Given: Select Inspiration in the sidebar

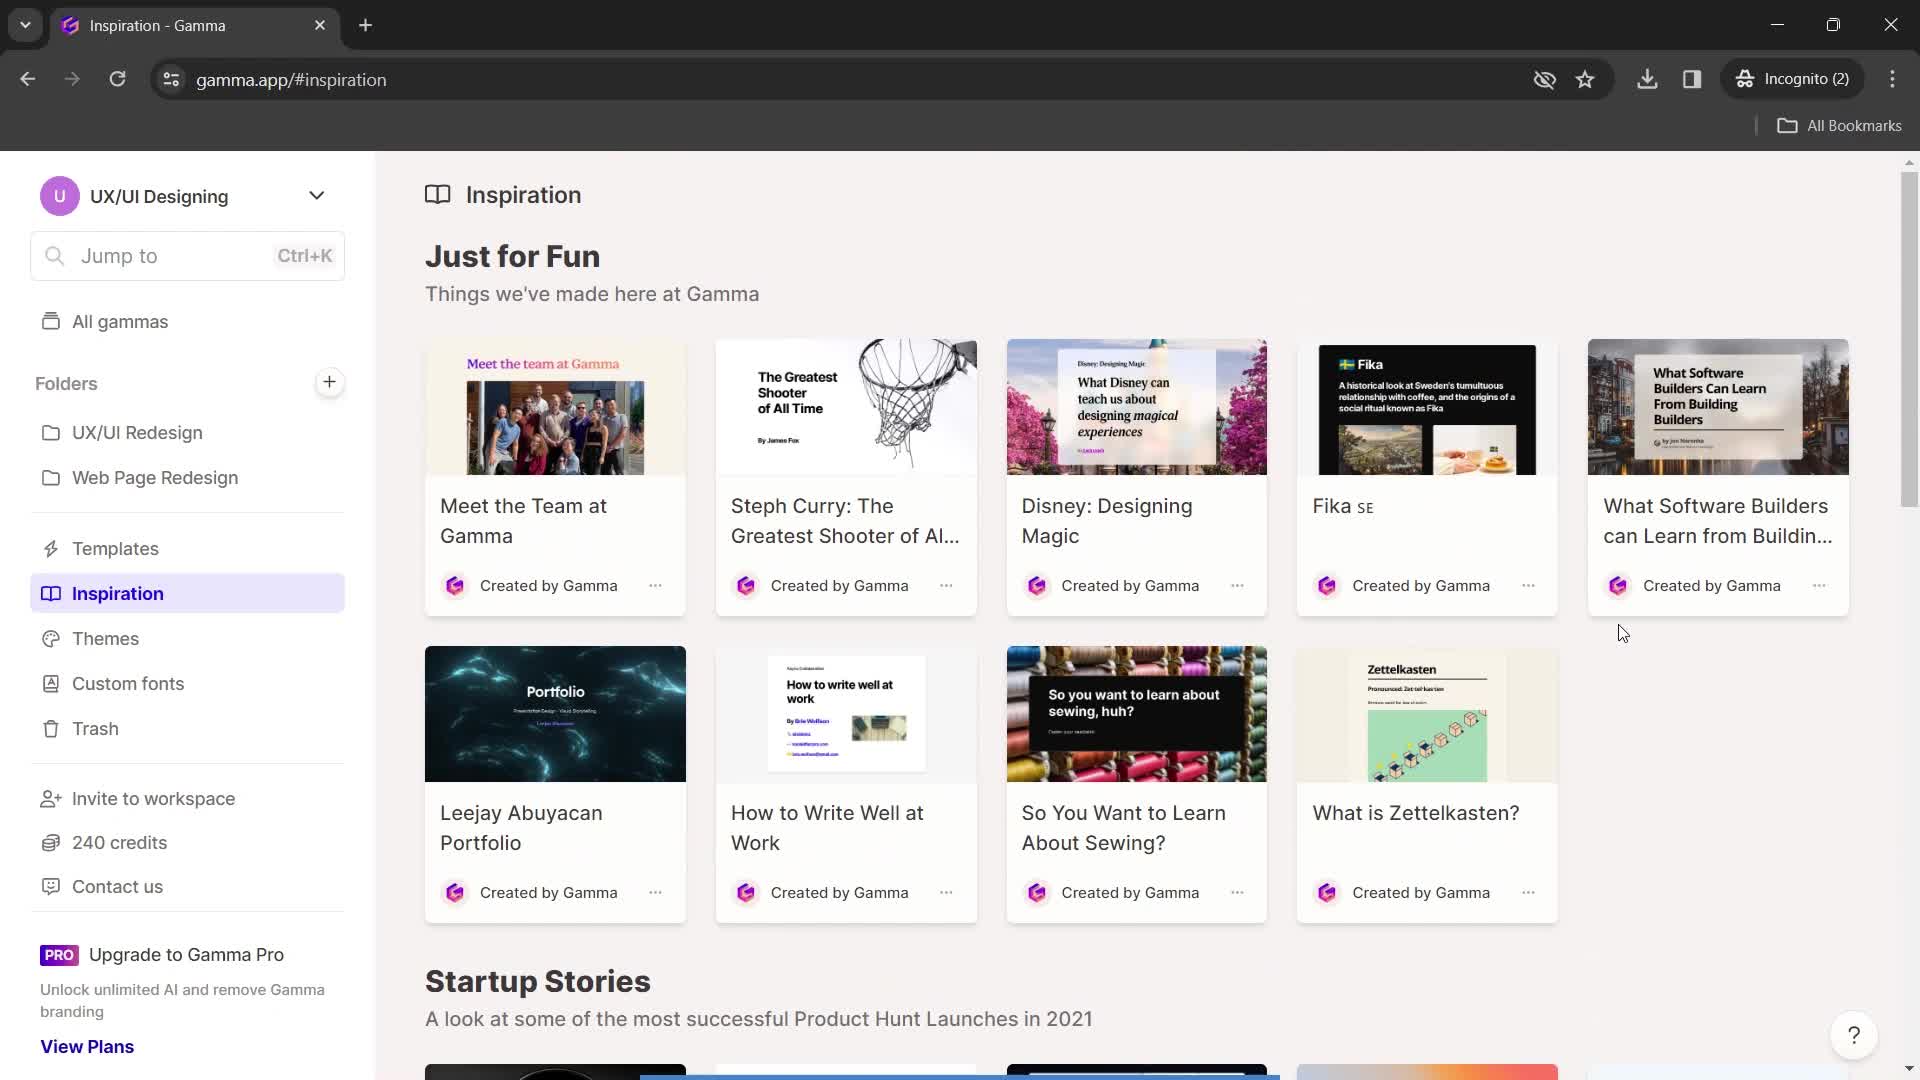Looking at the screenshot, I should (x=188, y=594).
